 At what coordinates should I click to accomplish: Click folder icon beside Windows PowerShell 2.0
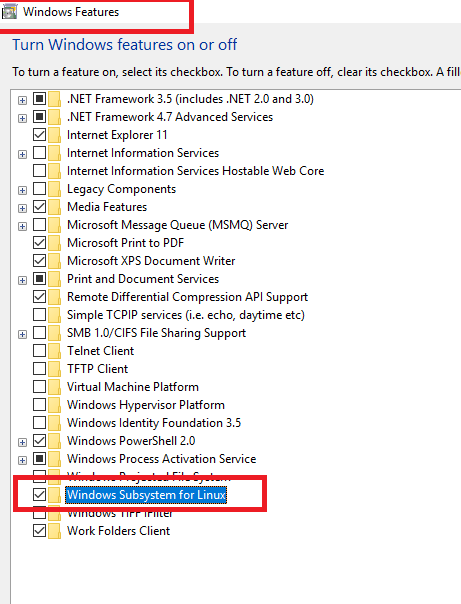(55, 441)
